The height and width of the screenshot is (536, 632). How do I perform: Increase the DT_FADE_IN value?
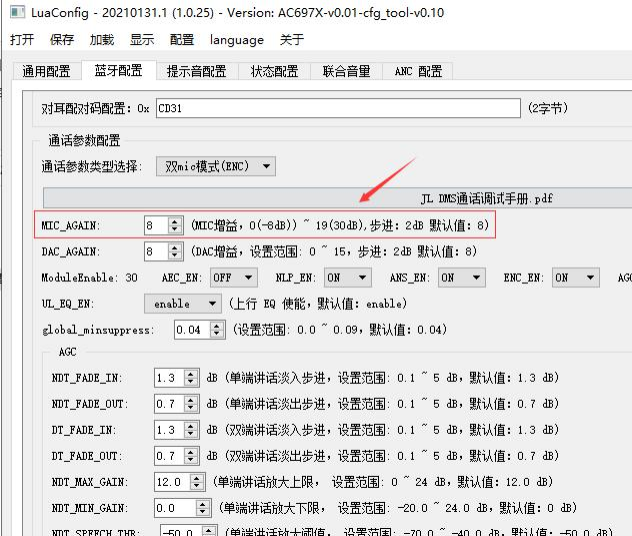click(191, 426)
